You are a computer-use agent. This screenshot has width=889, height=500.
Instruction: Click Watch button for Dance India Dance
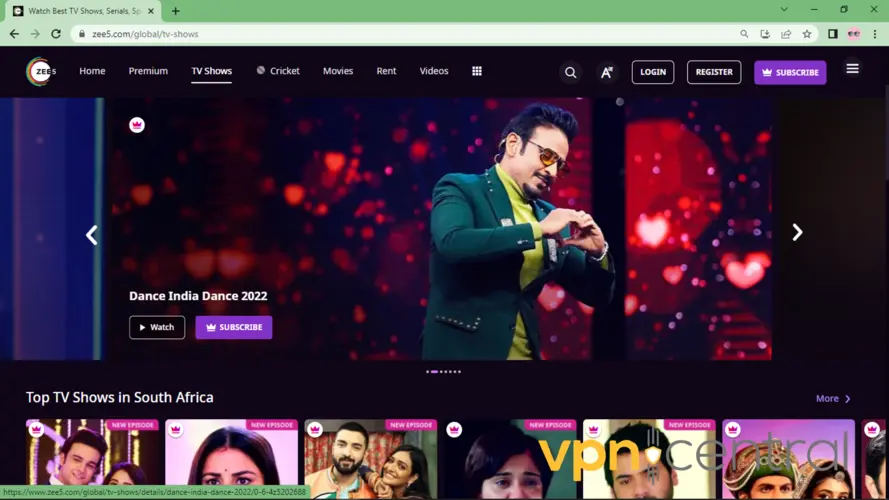pos(157,327)
